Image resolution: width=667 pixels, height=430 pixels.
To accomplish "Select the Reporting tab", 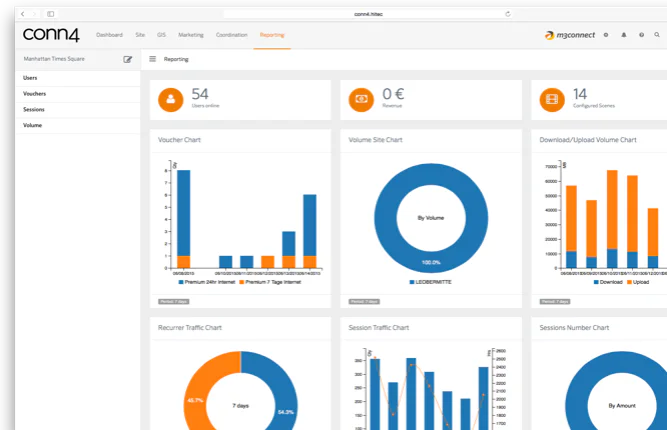I will tap(272, 35).
